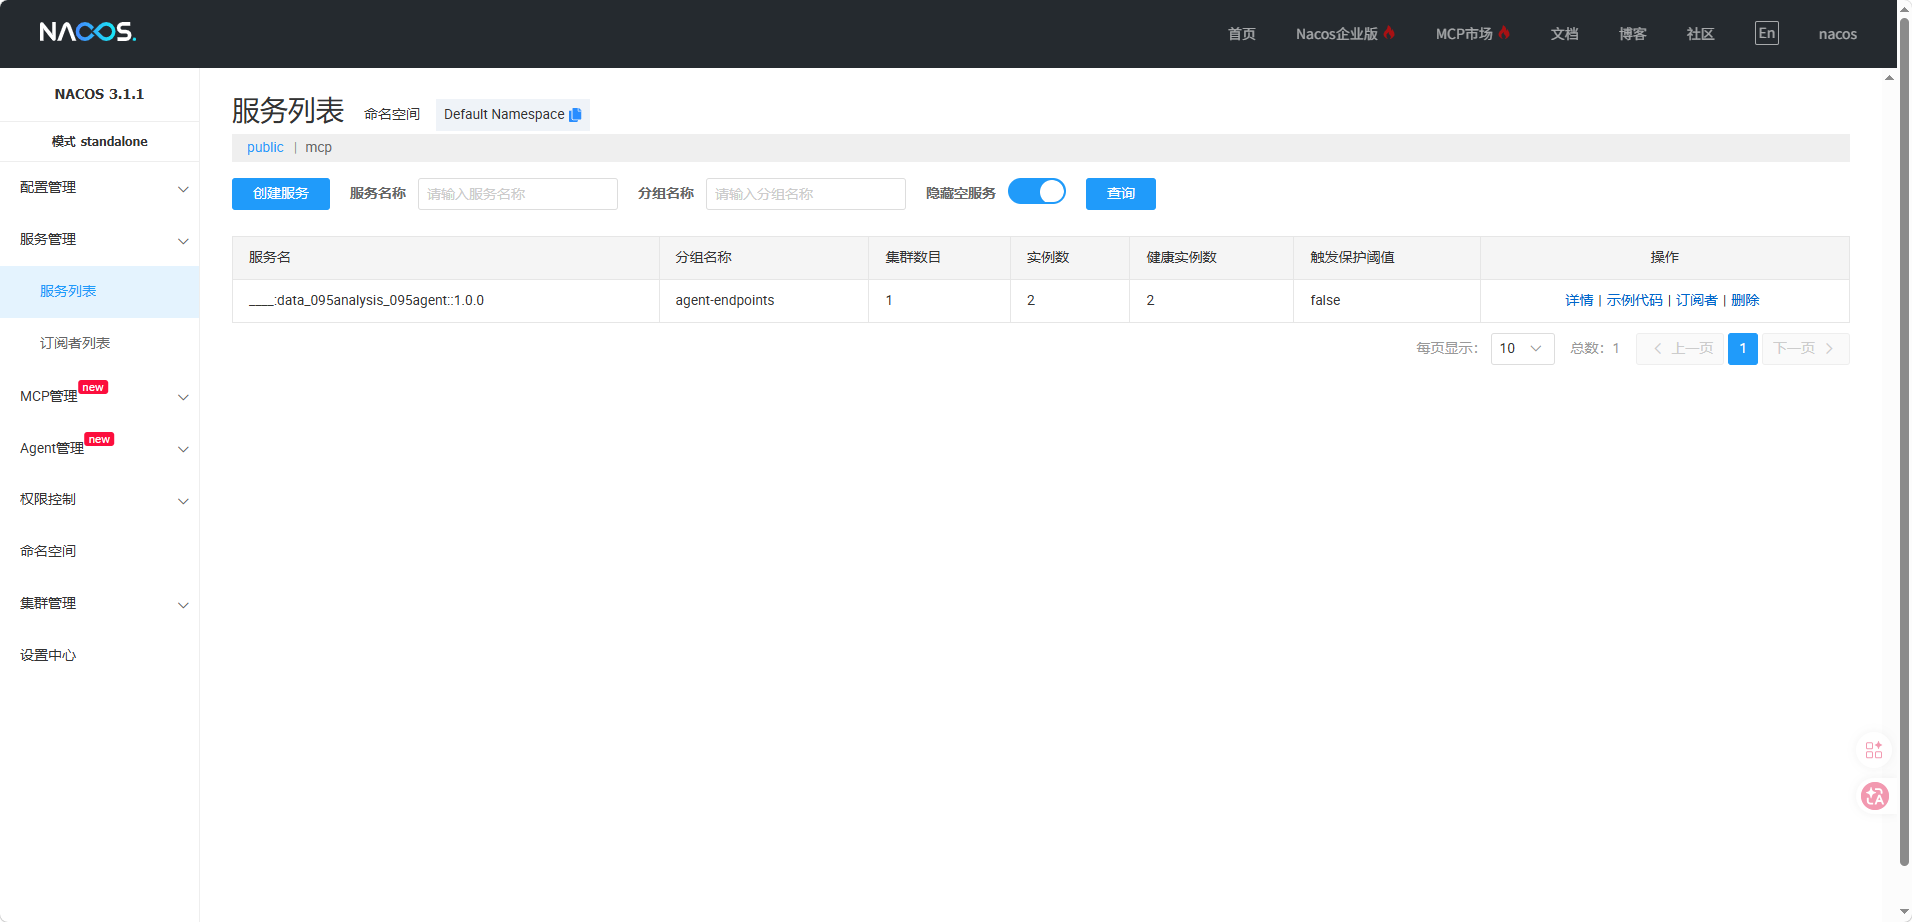The image size is (1912, 922).
Task: Expand the 配置管理 menu
Action: 100,188
